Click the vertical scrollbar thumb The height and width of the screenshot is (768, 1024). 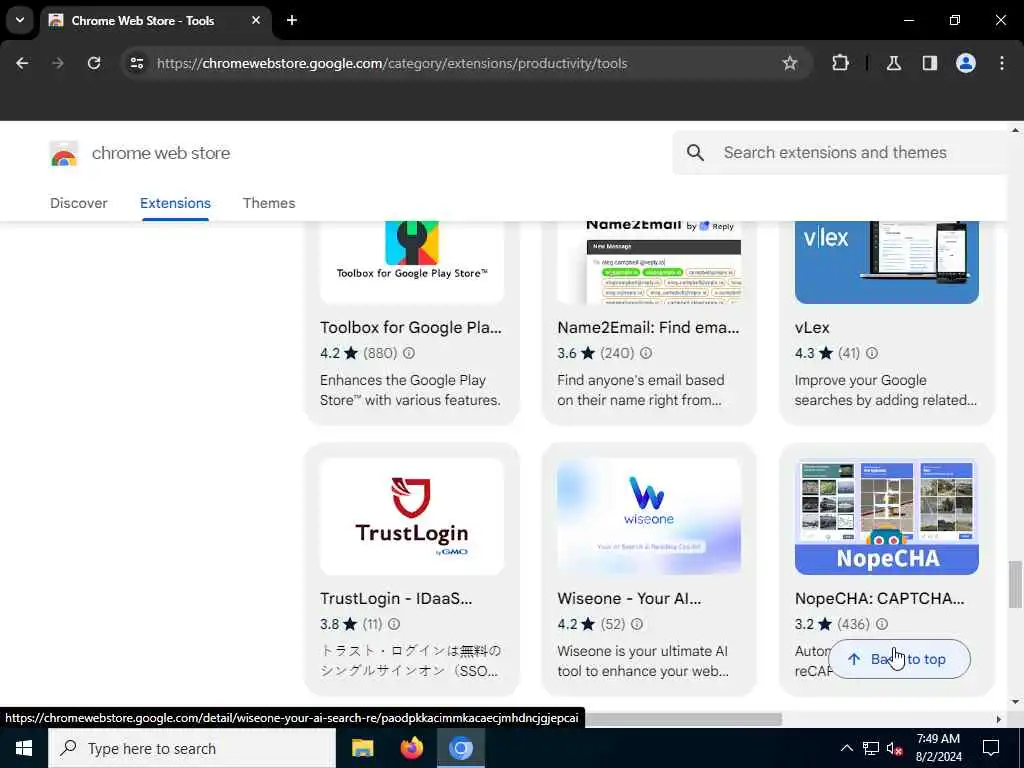(x=1015, y=584)
